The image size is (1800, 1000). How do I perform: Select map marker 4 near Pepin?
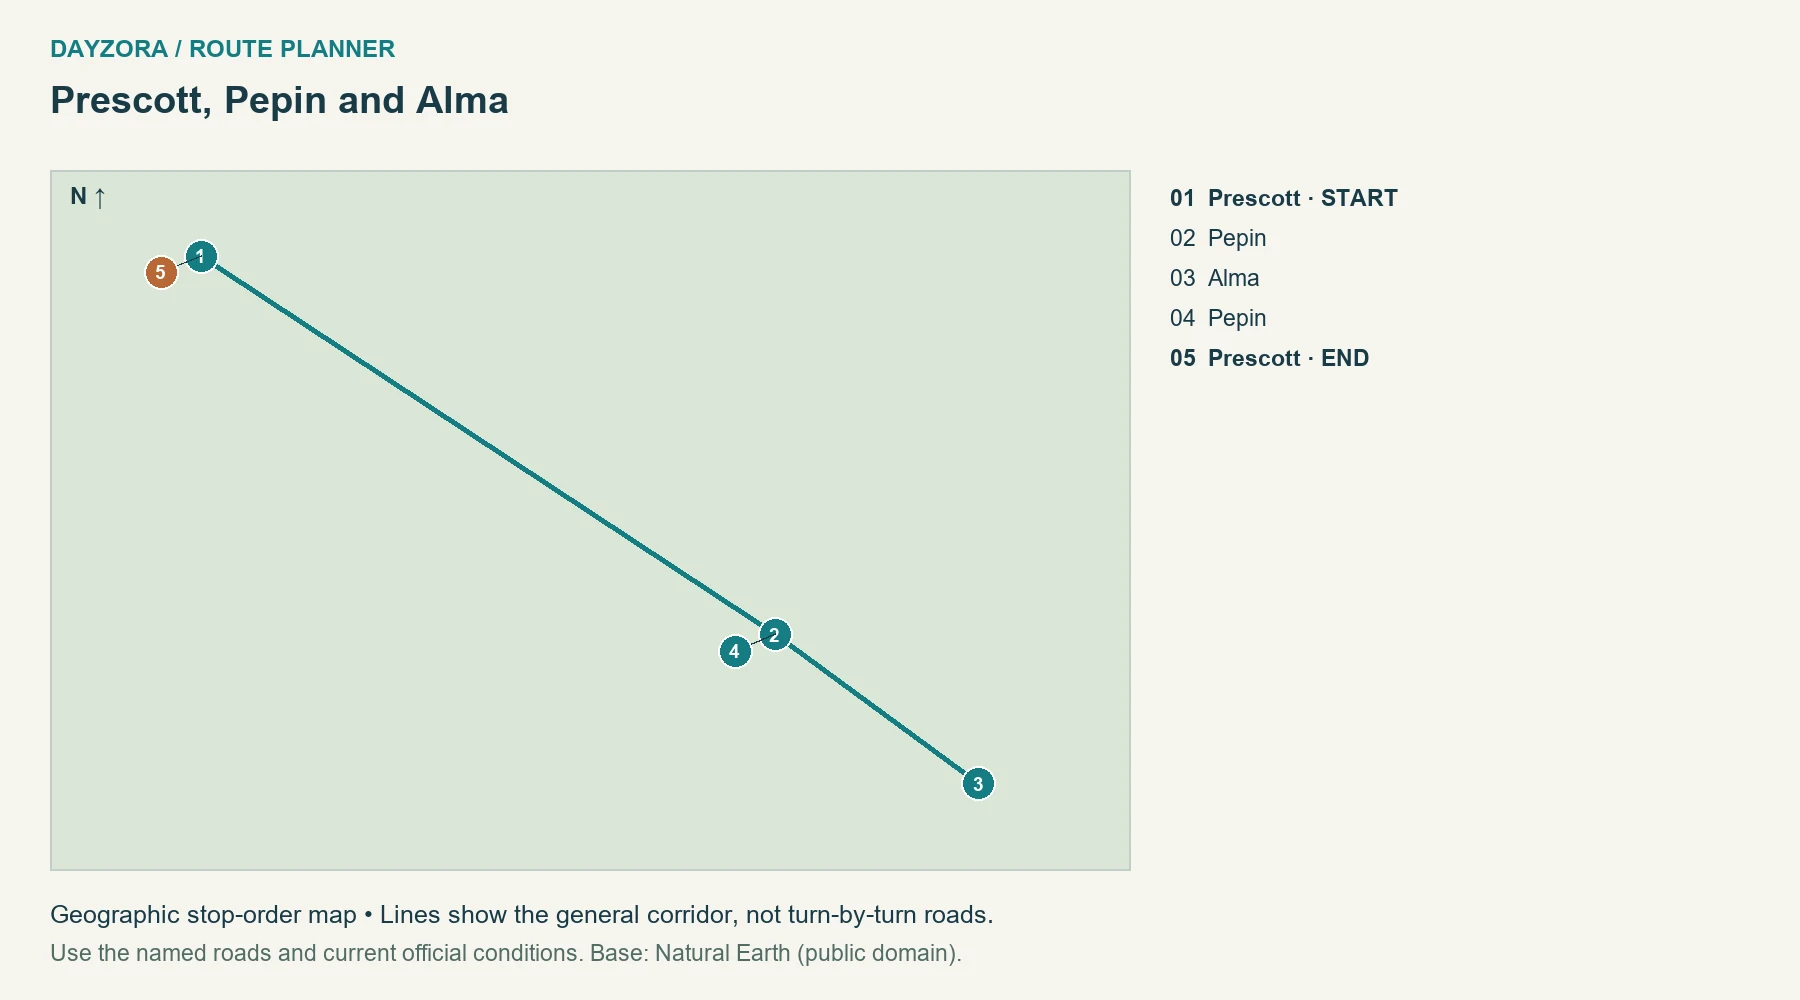pyautogui.click(x=735, y=652)
